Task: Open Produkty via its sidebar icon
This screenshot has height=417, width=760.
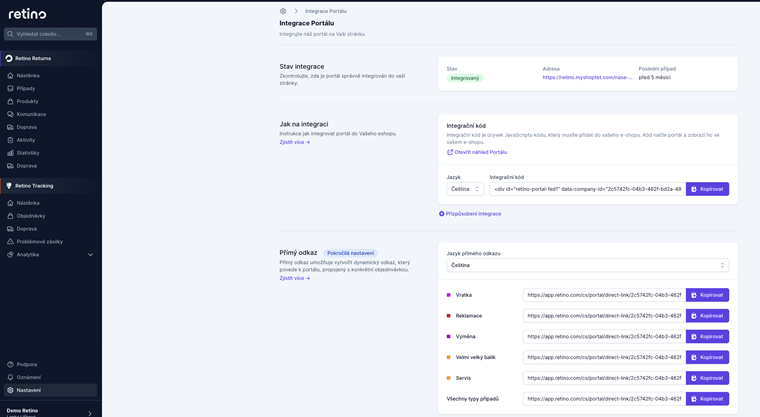Action: point(10,101)
